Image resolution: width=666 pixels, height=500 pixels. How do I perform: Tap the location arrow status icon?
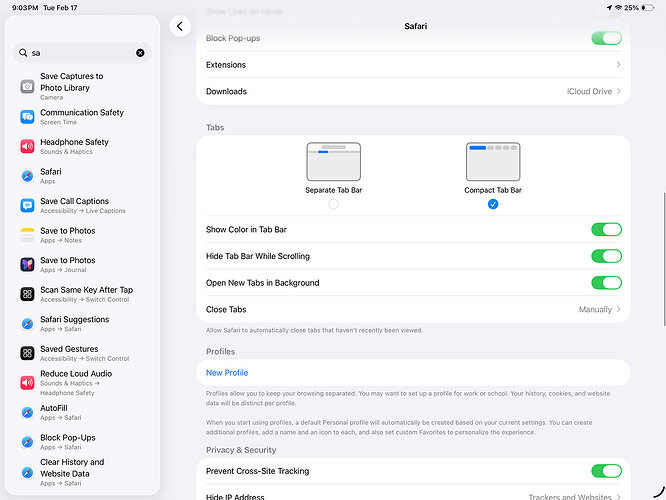(609, 8)
